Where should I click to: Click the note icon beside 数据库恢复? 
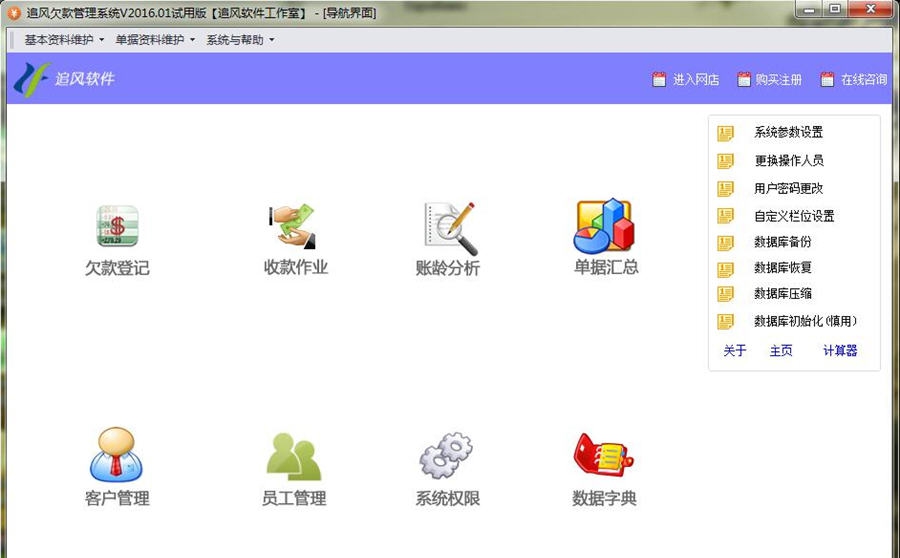click(726, 269)
